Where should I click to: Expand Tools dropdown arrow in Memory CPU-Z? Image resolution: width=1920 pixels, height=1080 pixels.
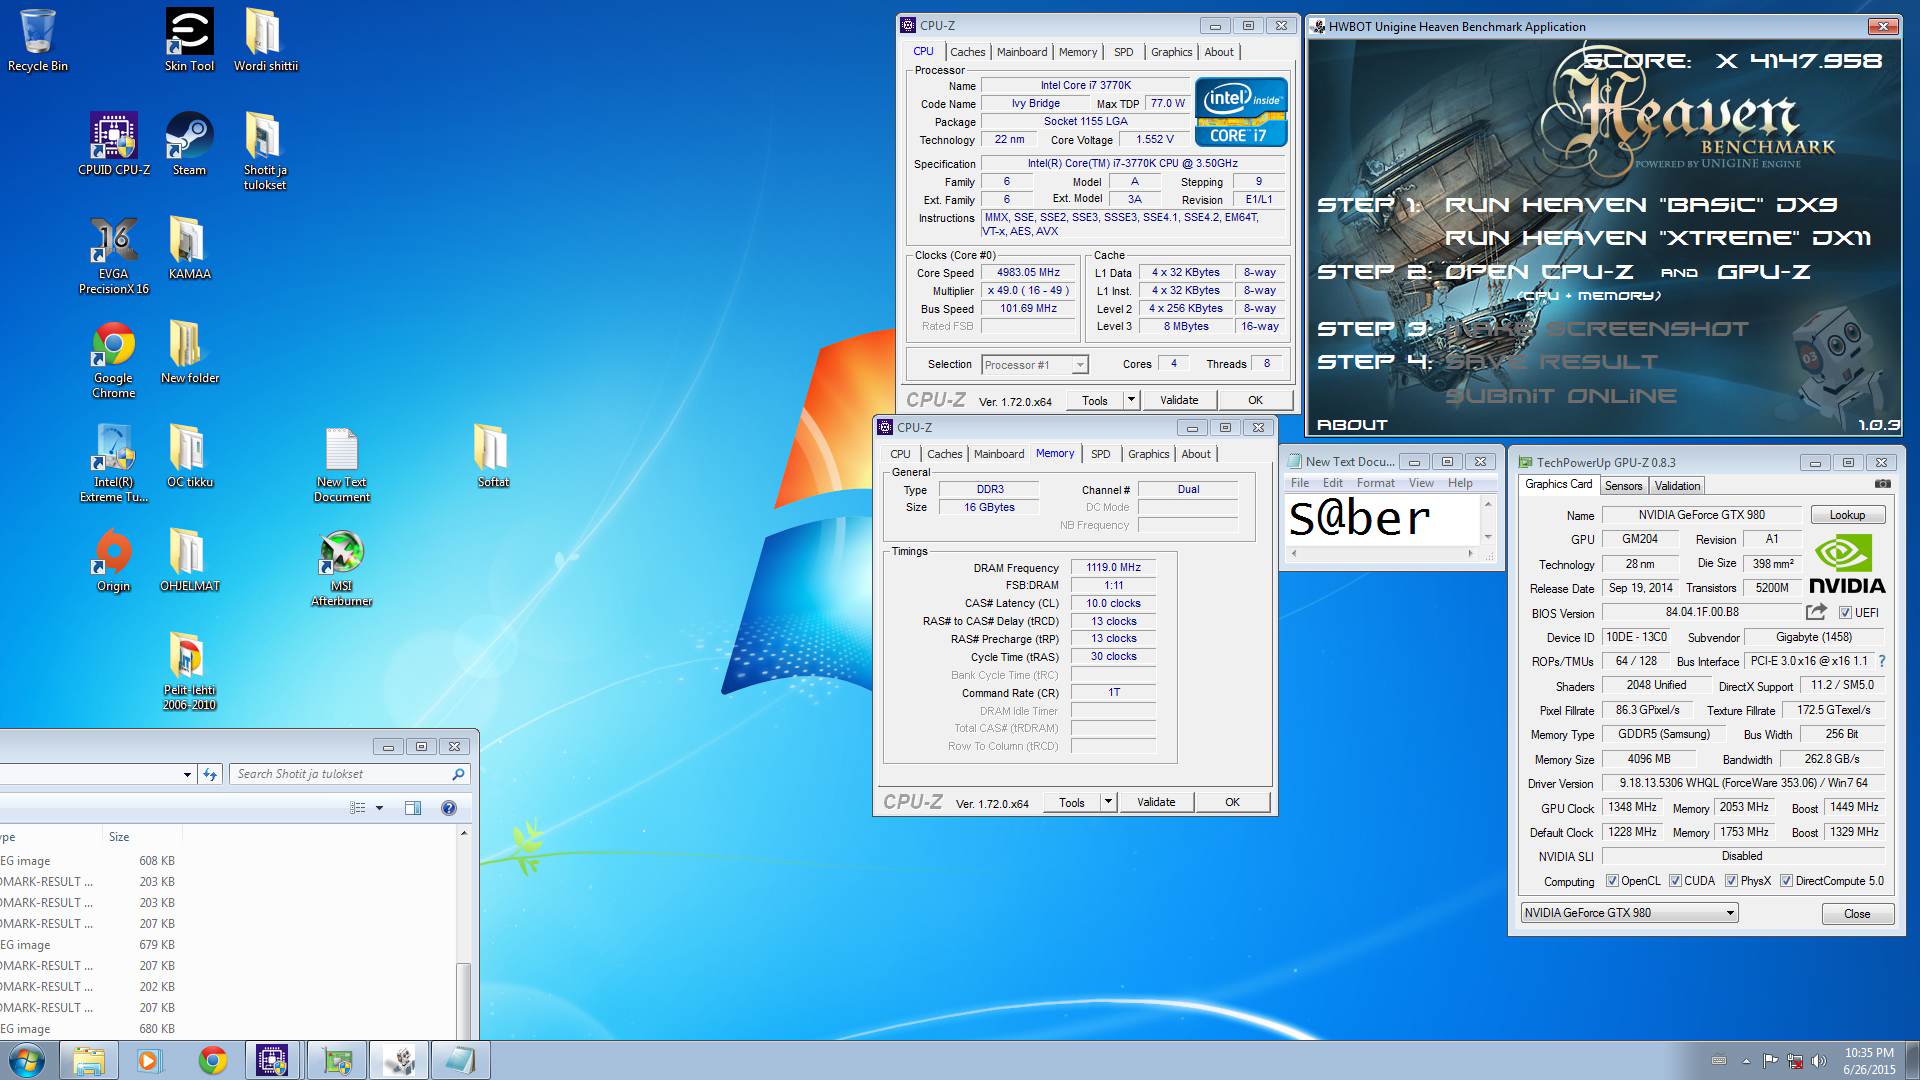[1108, 802]
